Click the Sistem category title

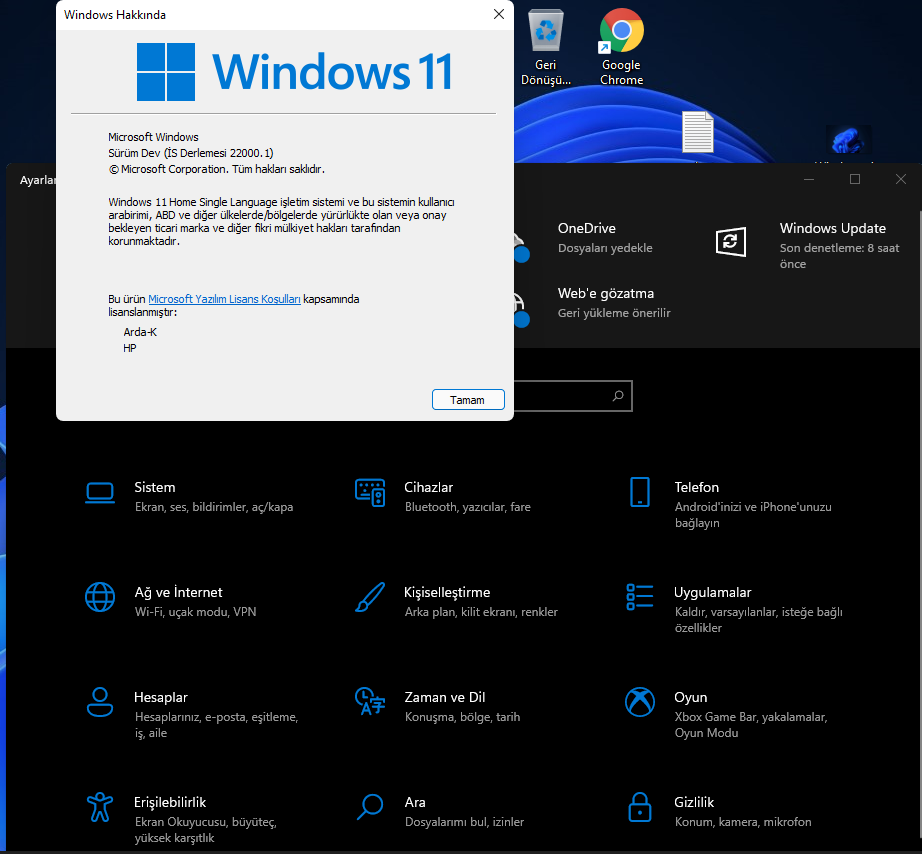(x=155, y=487)
